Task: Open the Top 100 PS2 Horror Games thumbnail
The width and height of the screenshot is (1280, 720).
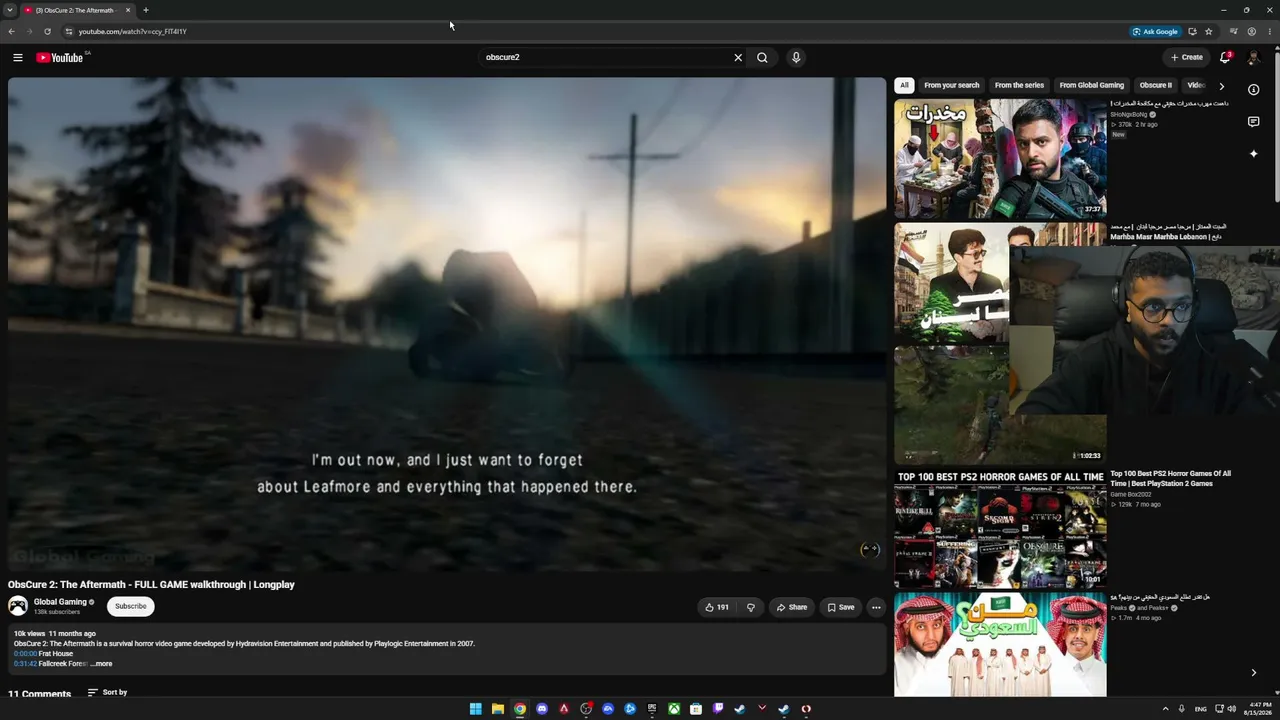Action: click(1000, 529)
